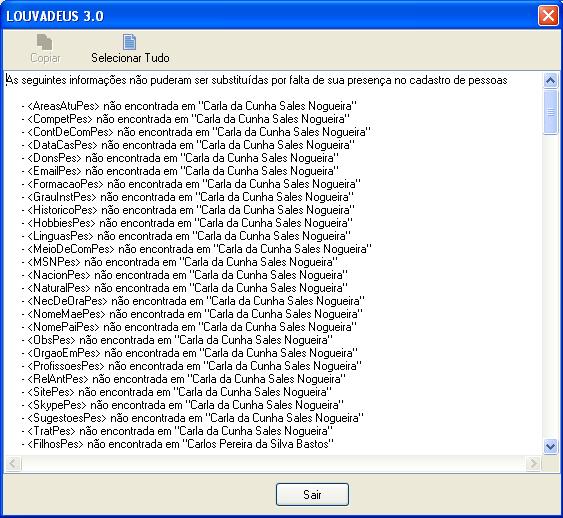Click the heading sentence at top of text

(257, 80)
